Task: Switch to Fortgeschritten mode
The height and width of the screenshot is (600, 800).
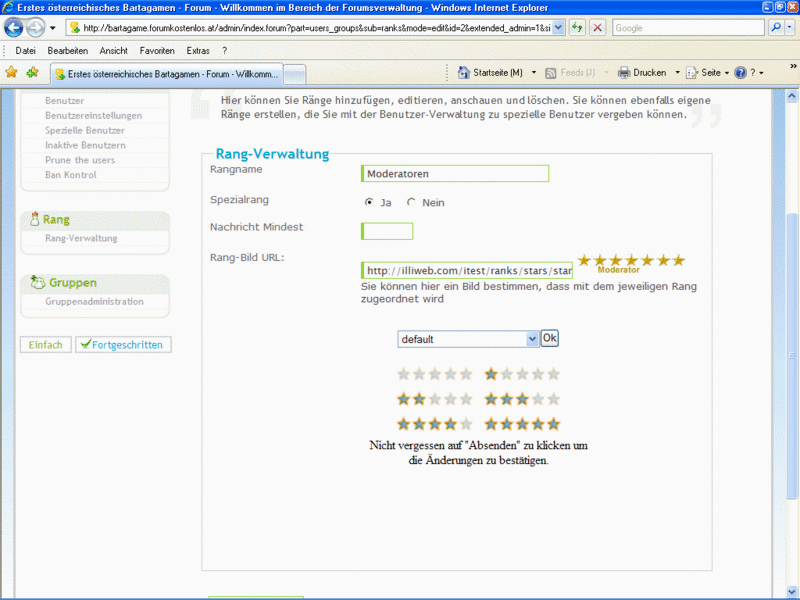Action: (x=123, y=345)
